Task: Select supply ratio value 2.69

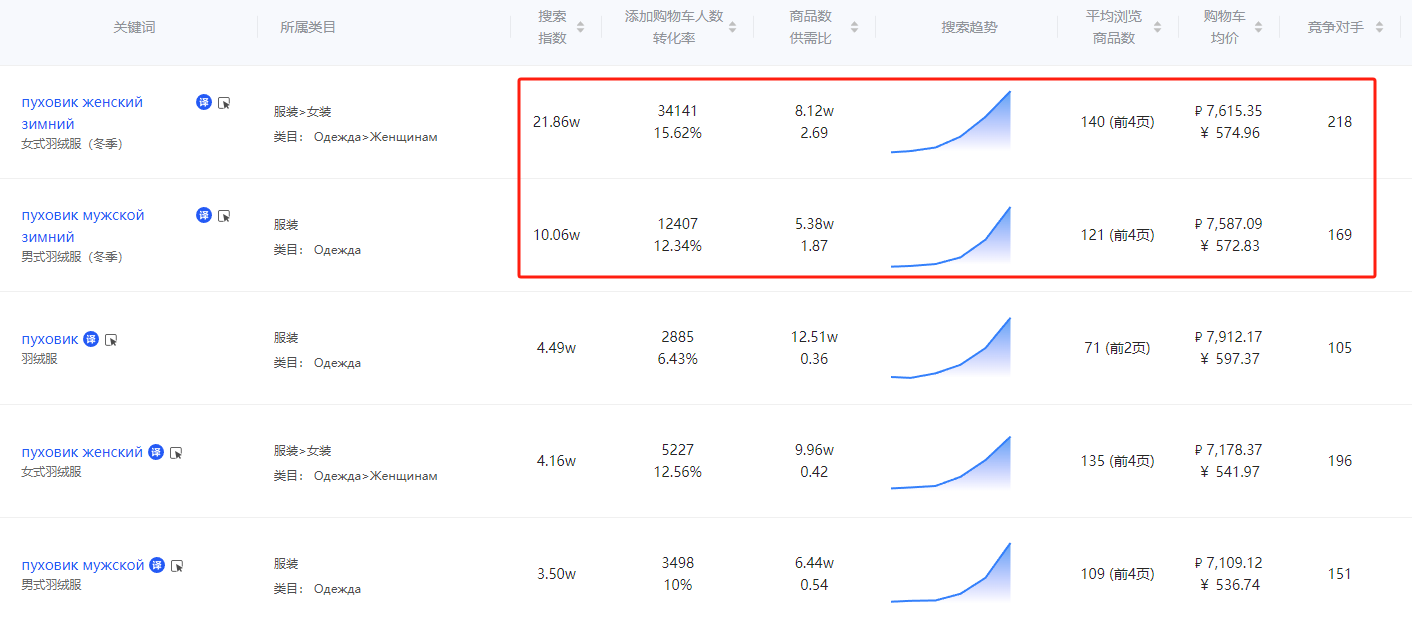Action: [x=814, y=133]
